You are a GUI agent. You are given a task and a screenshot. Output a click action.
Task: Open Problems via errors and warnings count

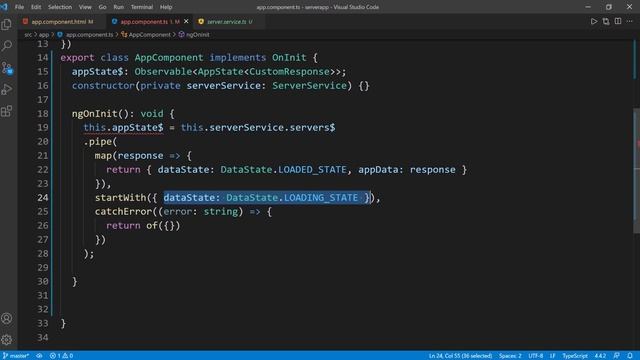[61, 356]
